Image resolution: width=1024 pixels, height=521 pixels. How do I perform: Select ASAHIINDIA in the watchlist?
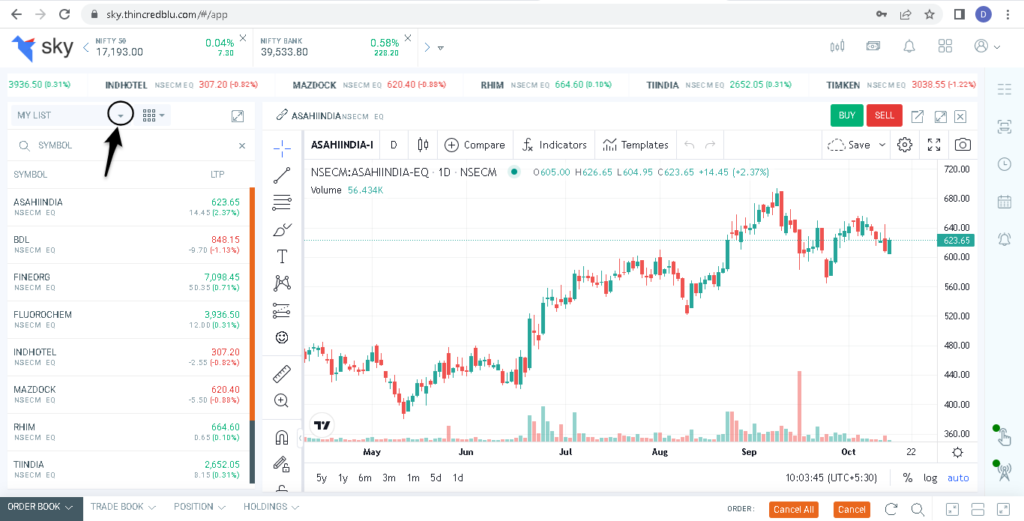[x=128, y=208]
